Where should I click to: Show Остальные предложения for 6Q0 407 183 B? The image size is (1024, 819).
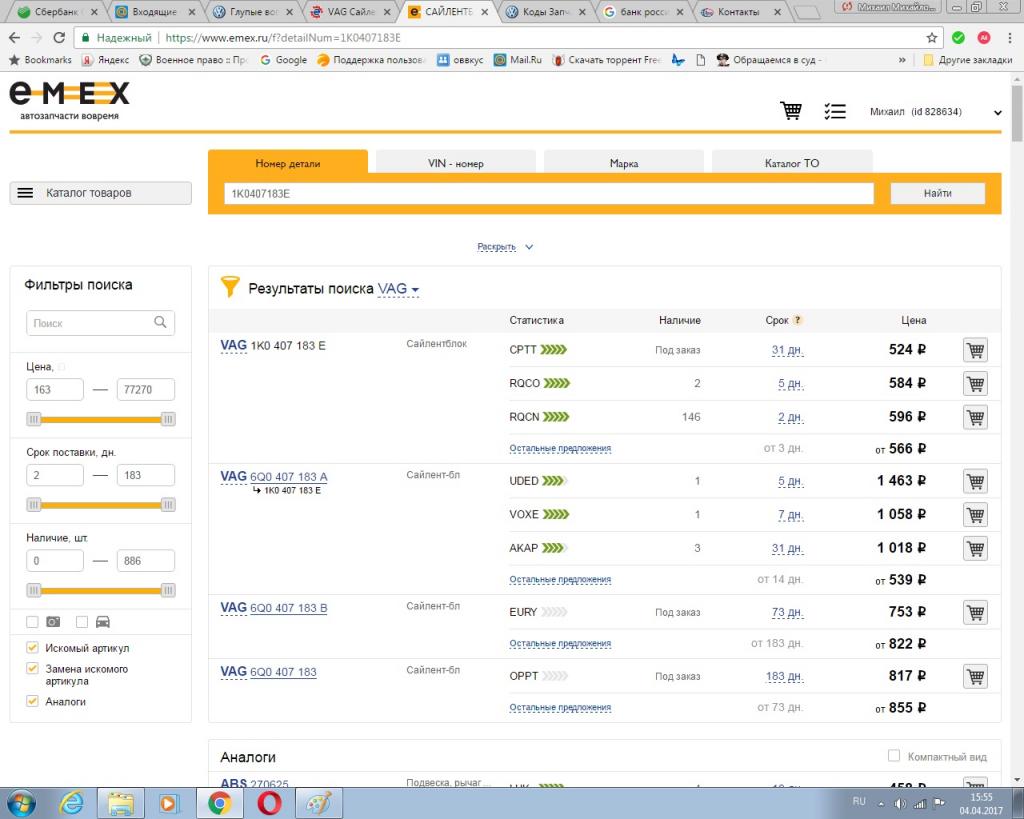tap(560, 643)
